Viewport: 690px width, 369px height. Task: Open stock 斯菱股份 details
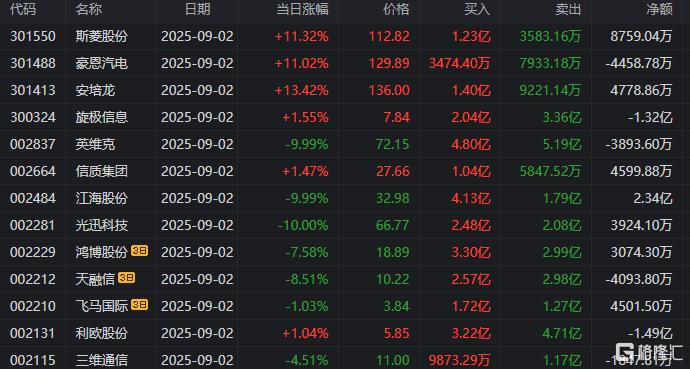(x=102, y=36)
